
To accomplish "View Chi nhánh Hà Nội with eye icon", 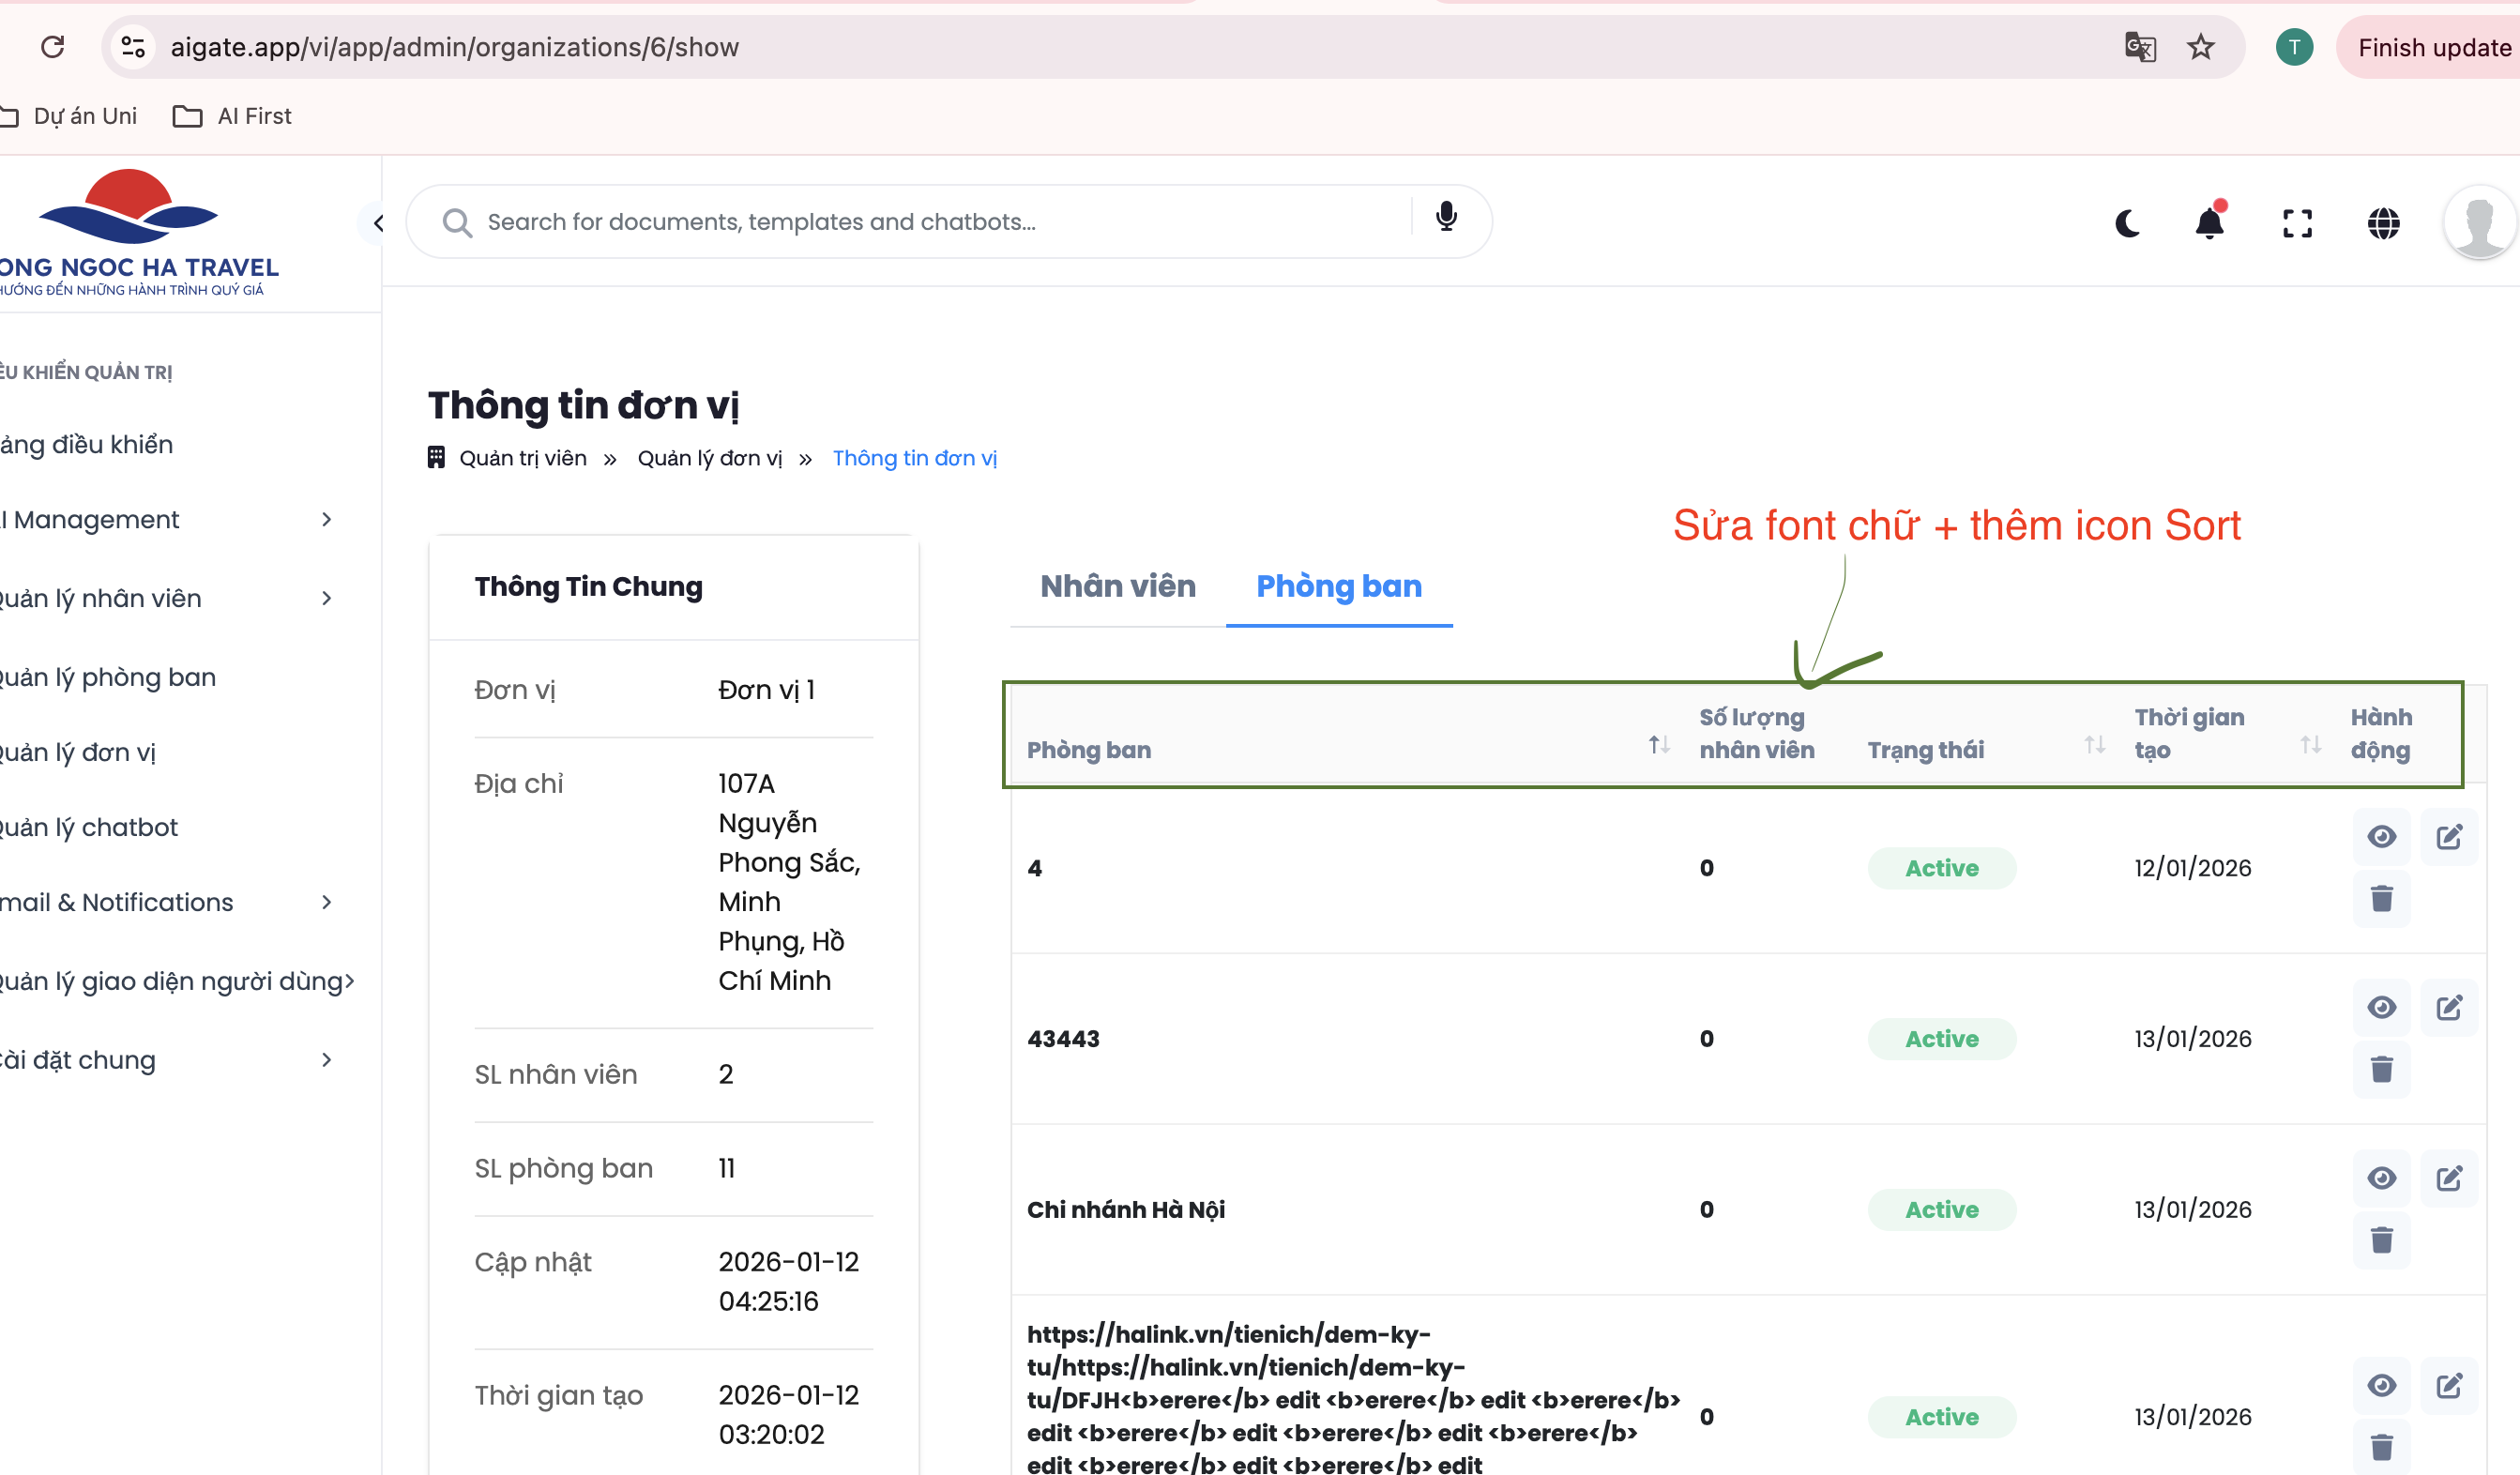I will 2381,1178.
